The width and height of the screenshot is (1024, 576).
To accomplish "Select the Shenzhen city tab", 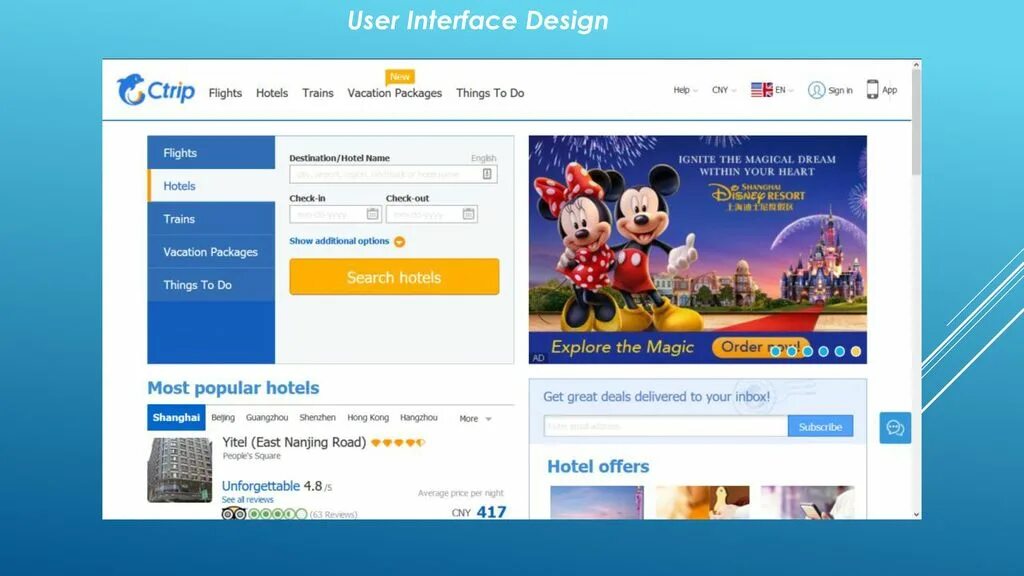I will pyautogui.click(x=317, y=417).
